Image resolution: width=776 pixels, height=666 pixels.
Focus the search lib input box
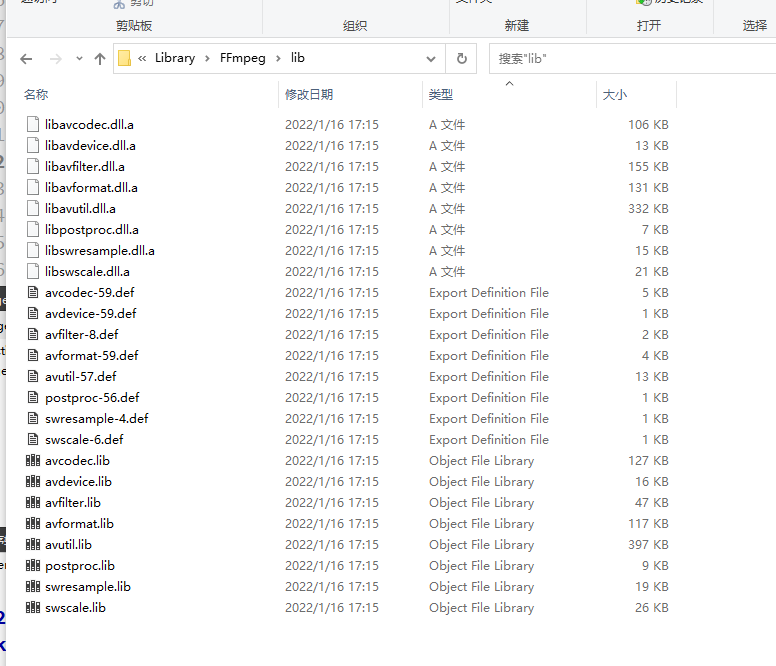[632, 58]
